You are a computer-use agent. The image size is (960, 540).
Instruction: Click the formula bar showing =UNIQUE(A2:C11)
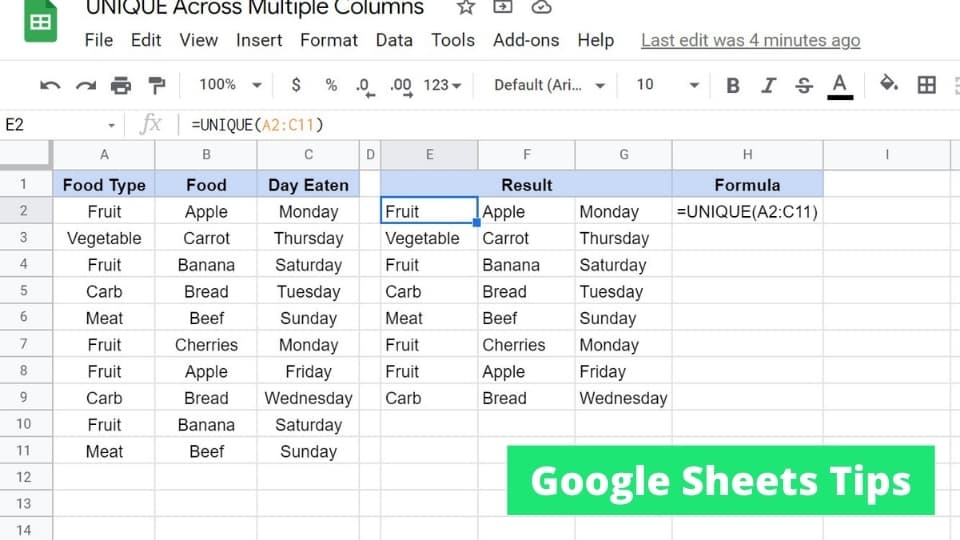click(x=569, y=125)
